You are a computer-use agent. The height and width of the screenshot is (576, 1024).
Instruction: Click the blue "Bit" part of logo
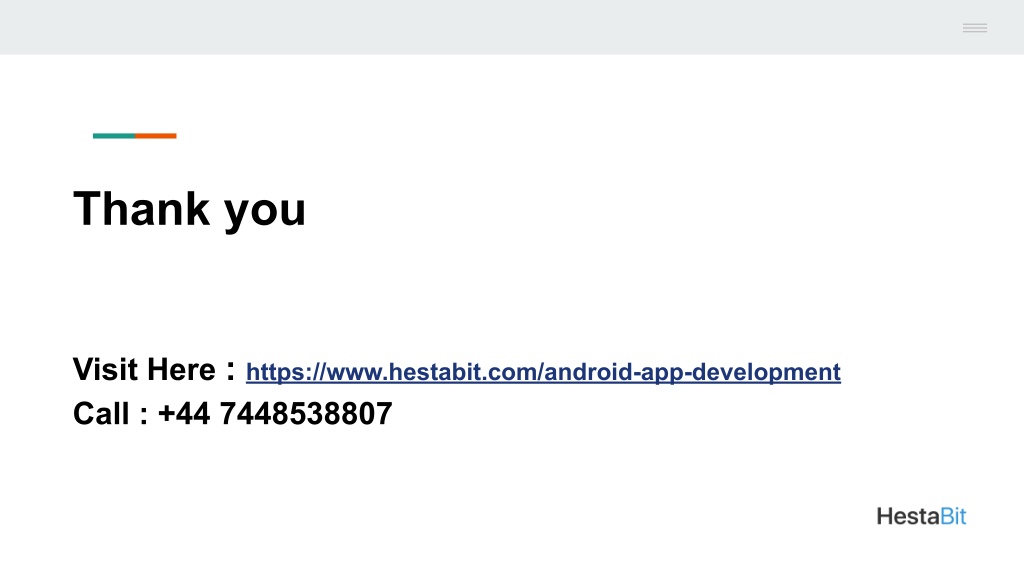point(953,517)
